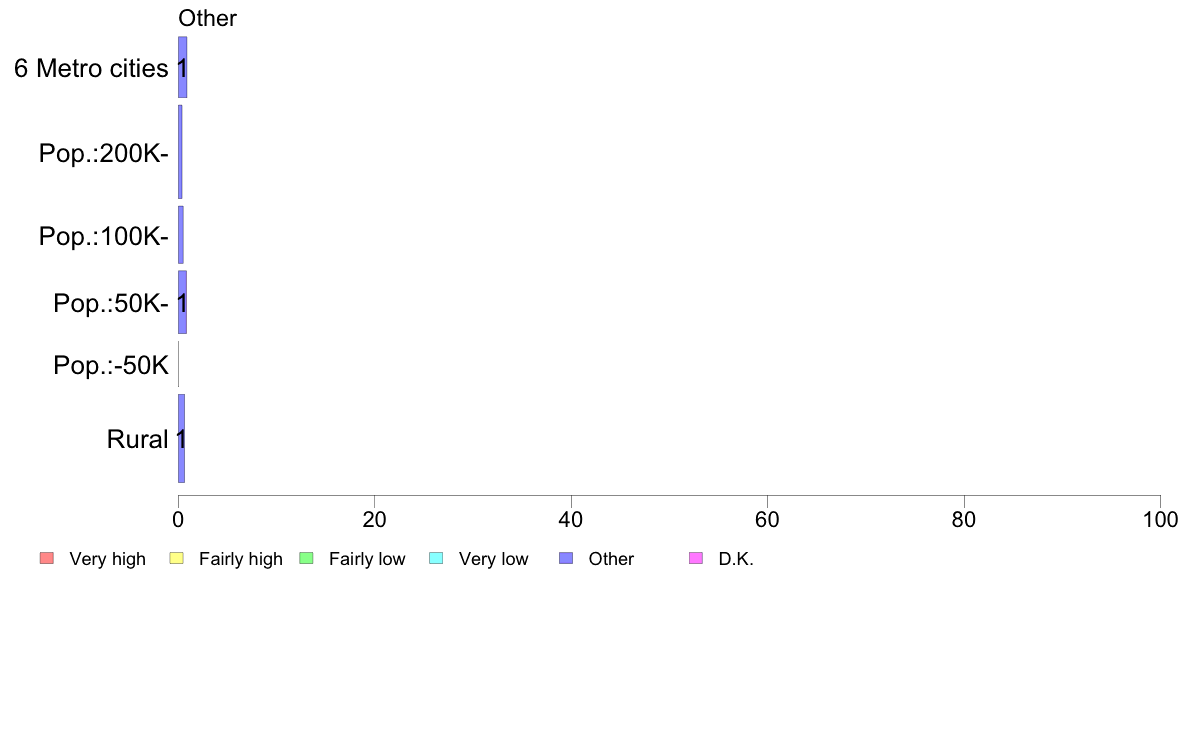Select the Pop.:200K- bar
1188x736 pixels.
[x=180, y=152]
